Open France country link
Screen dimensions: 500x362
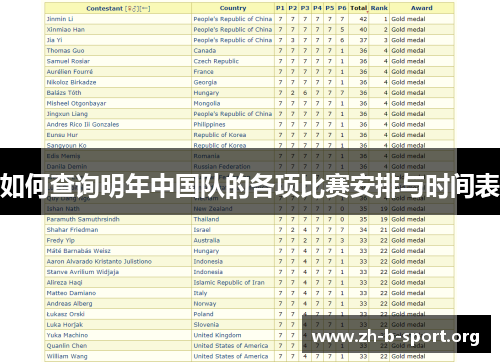(x=203, y=72)
